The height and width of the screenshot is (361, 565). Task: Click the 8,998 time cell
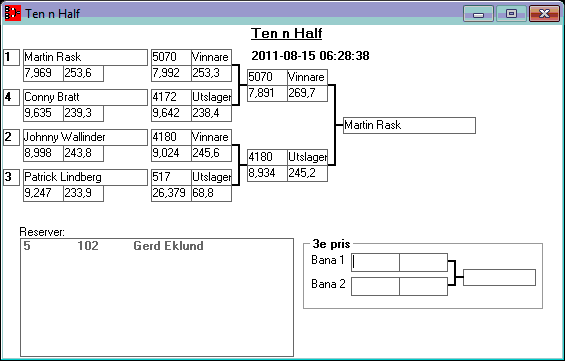[43, 153]
